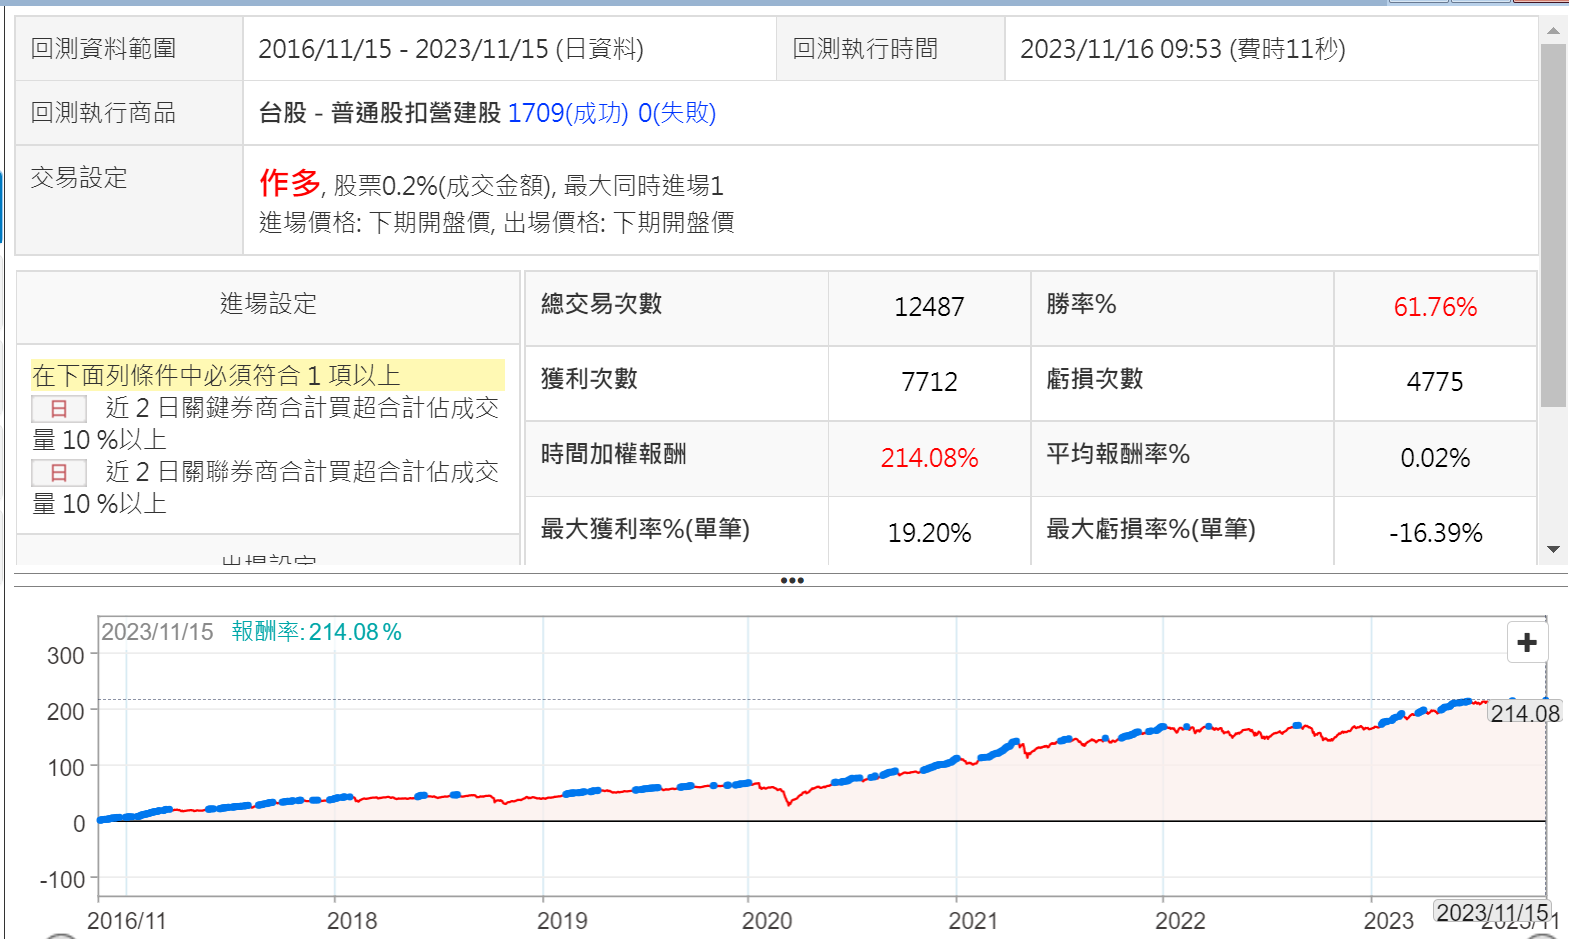Open the 0(失敗) failed stocks link
The height and width of the screenshot is (939, 1569).
click(x=677, y=113)
